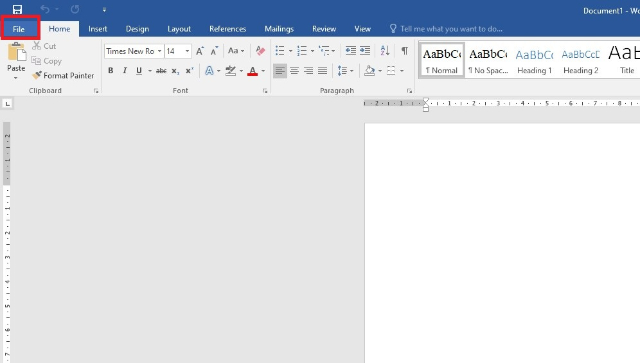Viewport: 640px width, 363px height.
Task: Click the first line indent marker on ruler
Action: (x=426, y=100)
